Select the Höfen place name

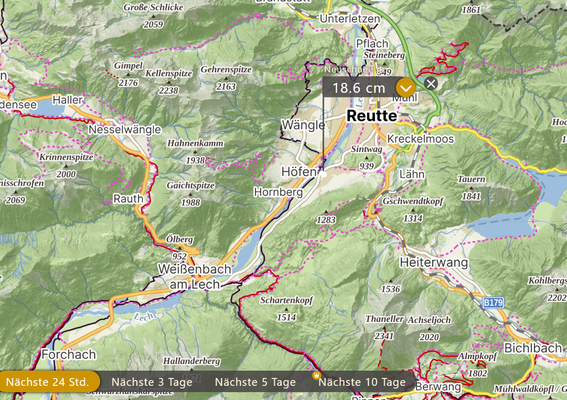[299, 172]
